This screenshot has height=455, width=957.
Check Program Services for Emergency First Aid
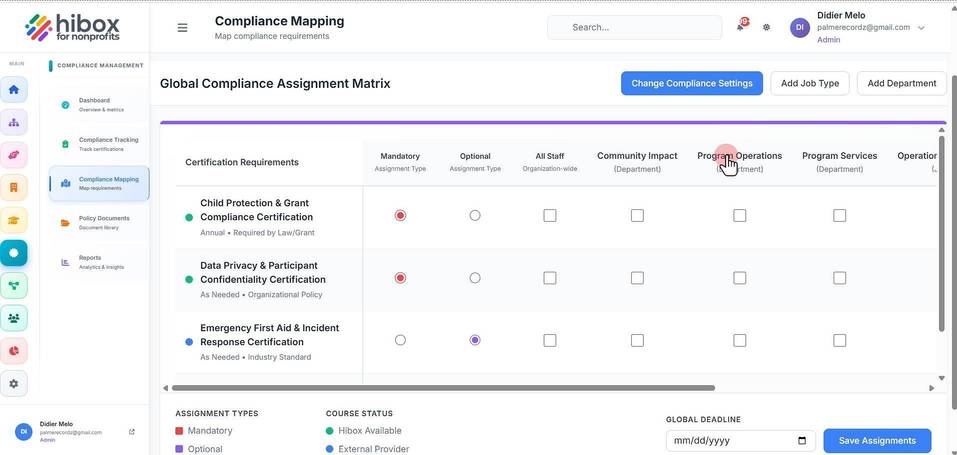840,340
